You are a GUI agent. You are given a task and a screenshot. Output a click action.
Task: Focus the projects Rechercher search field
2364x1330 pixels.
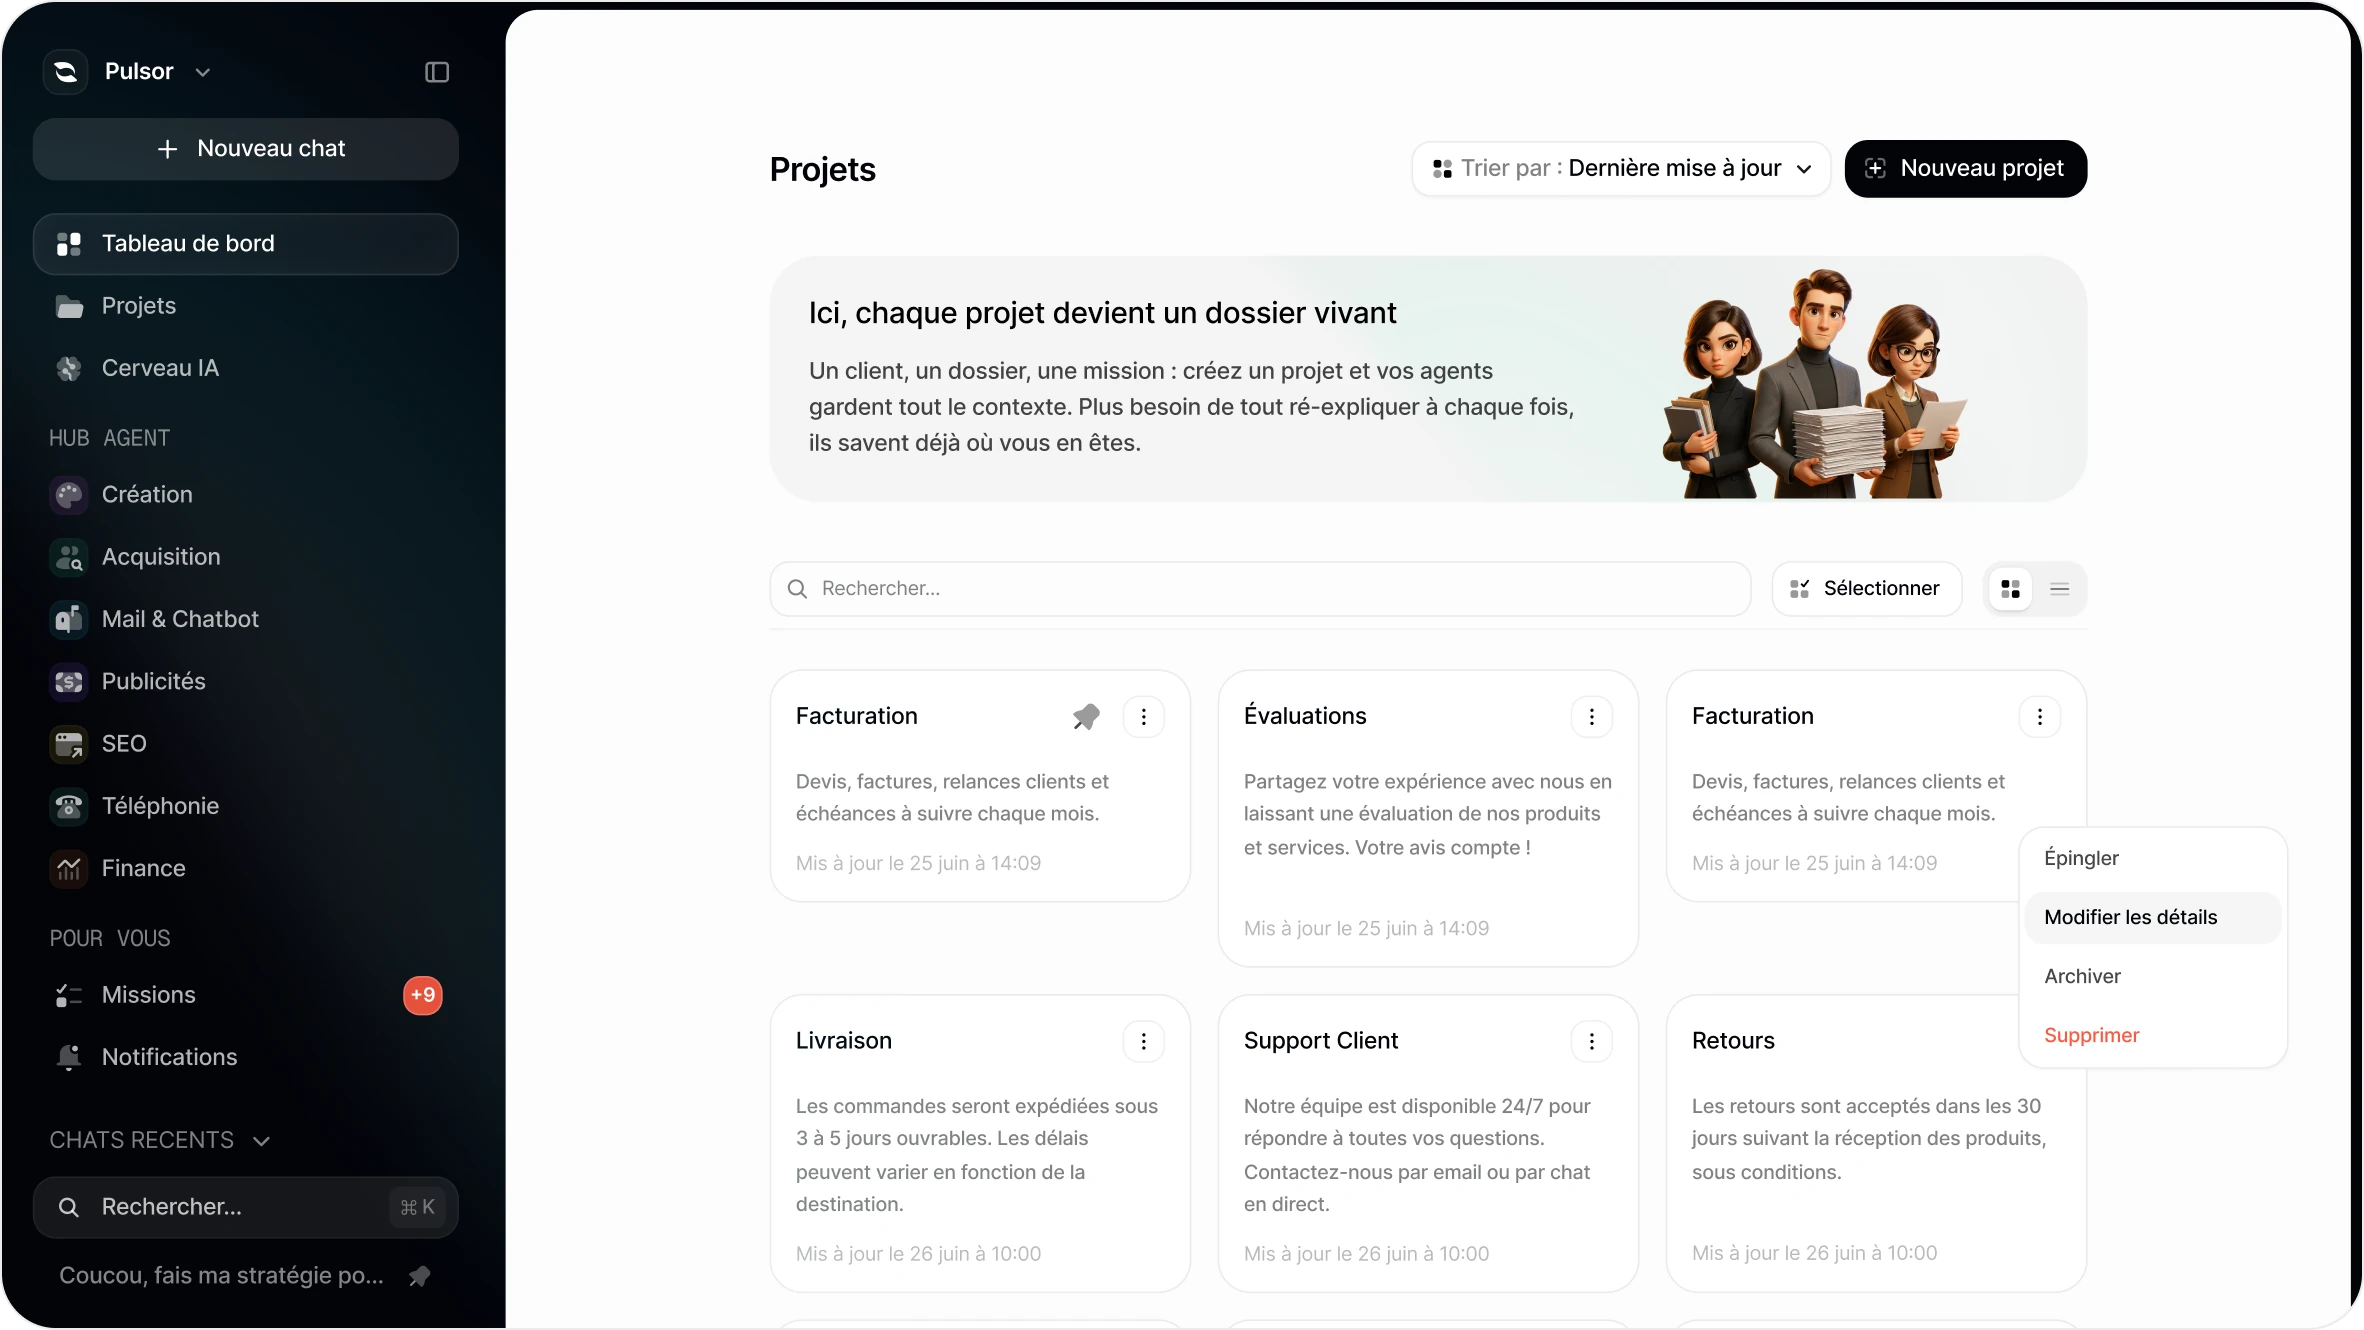(1260, 588)
